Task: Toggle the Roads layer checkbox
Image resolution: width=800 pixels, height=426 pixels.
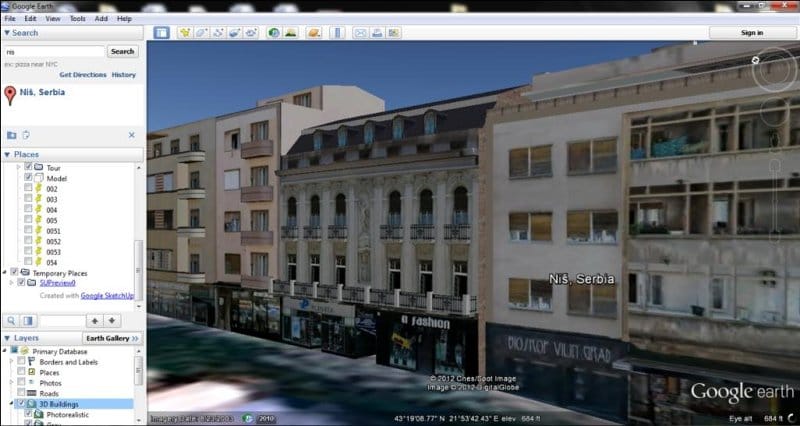Action: (21, 394)
